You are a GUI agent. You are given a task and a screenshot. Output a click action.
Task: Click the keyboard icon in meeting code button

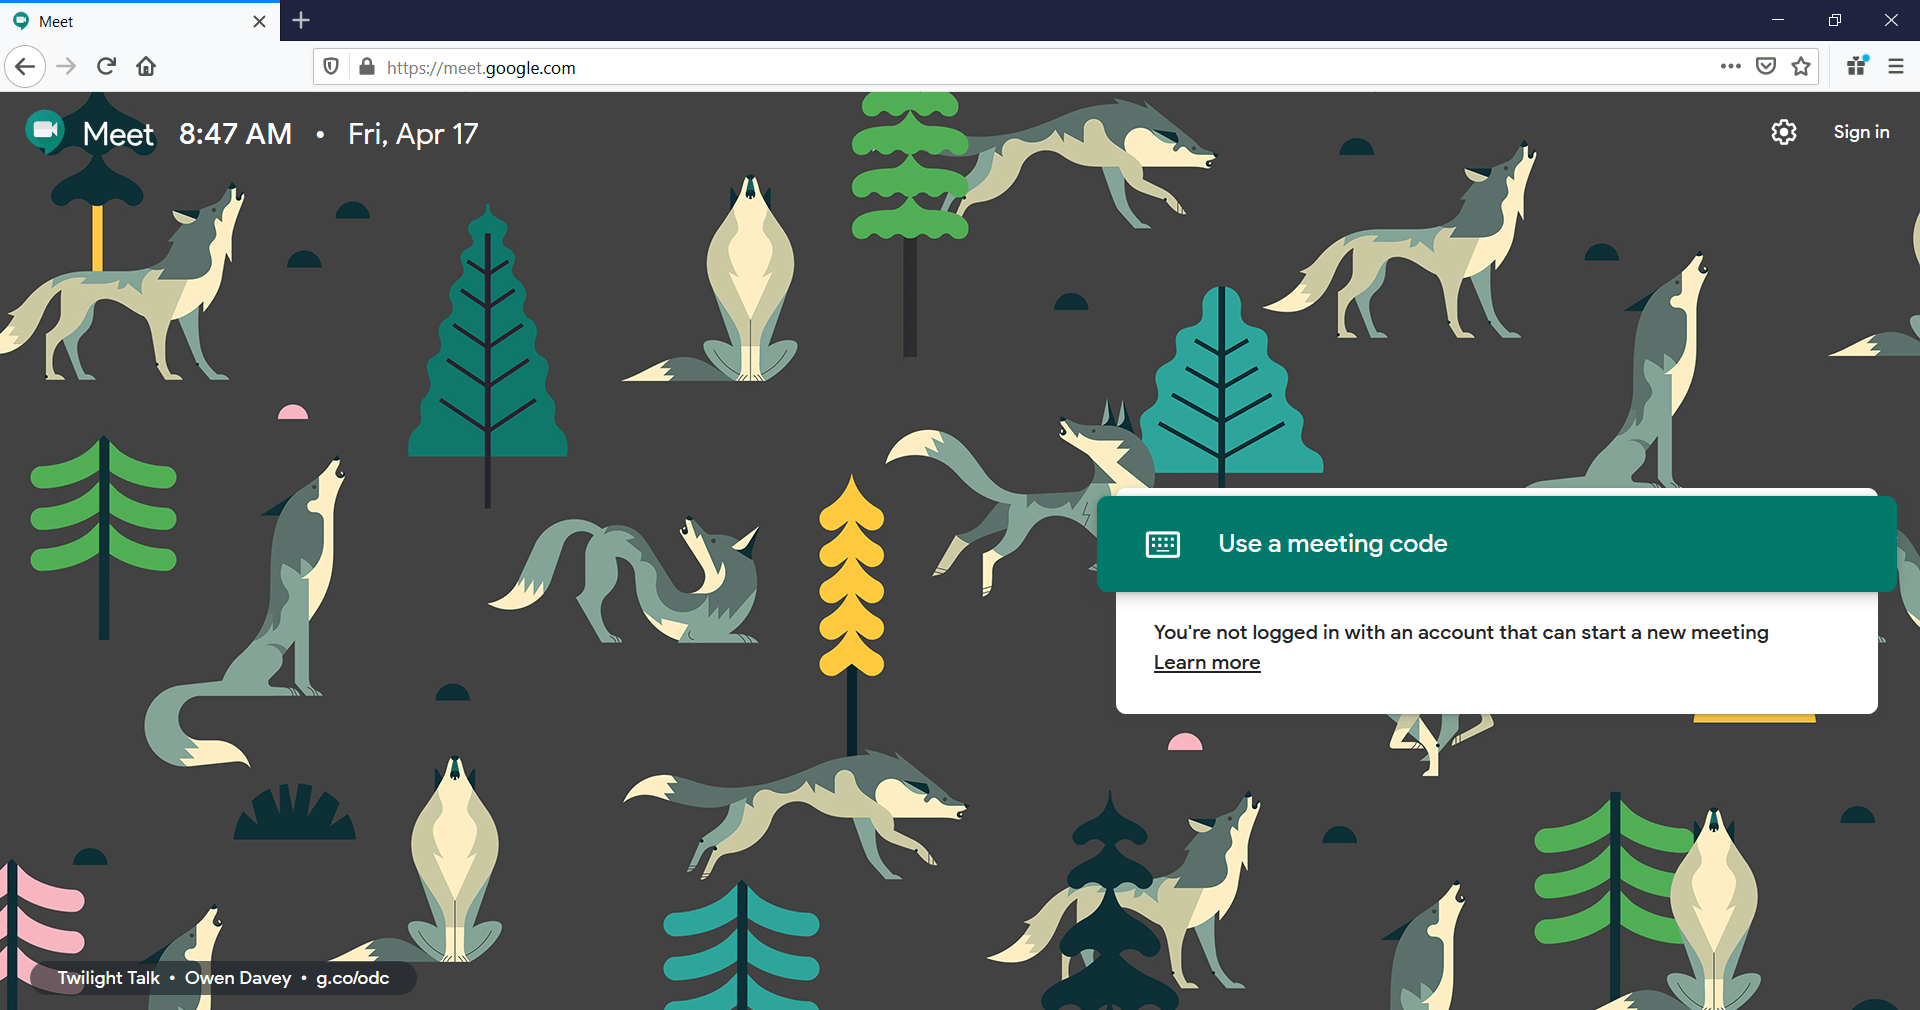point(1162,544)
